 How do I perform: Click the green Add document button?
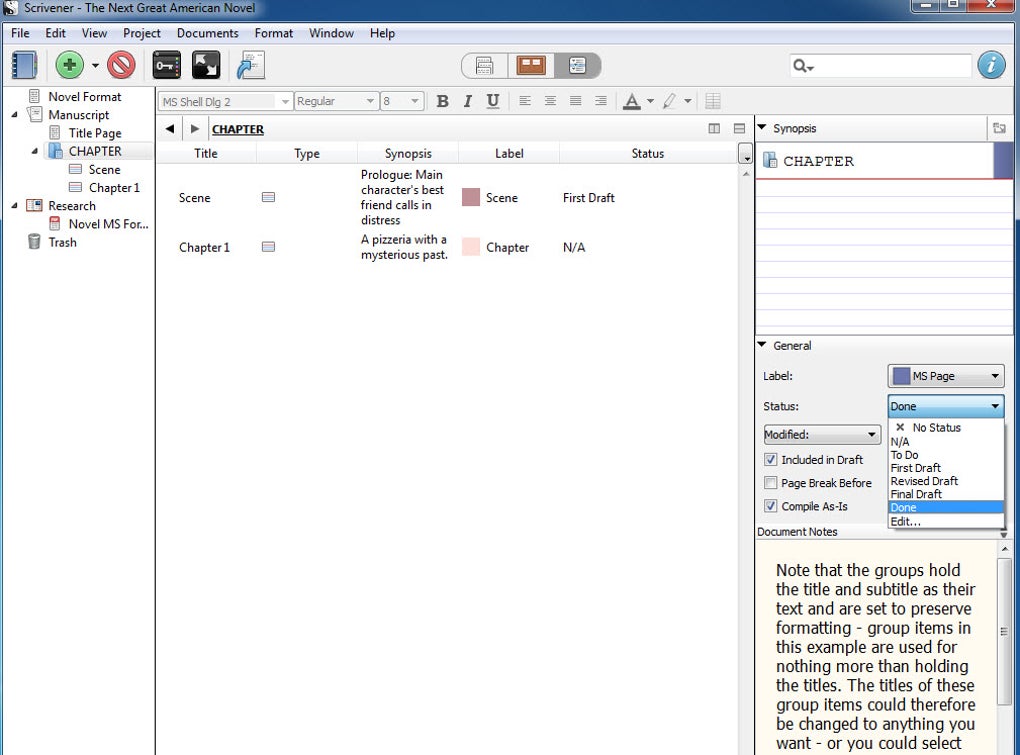click(x=70, y=65)
